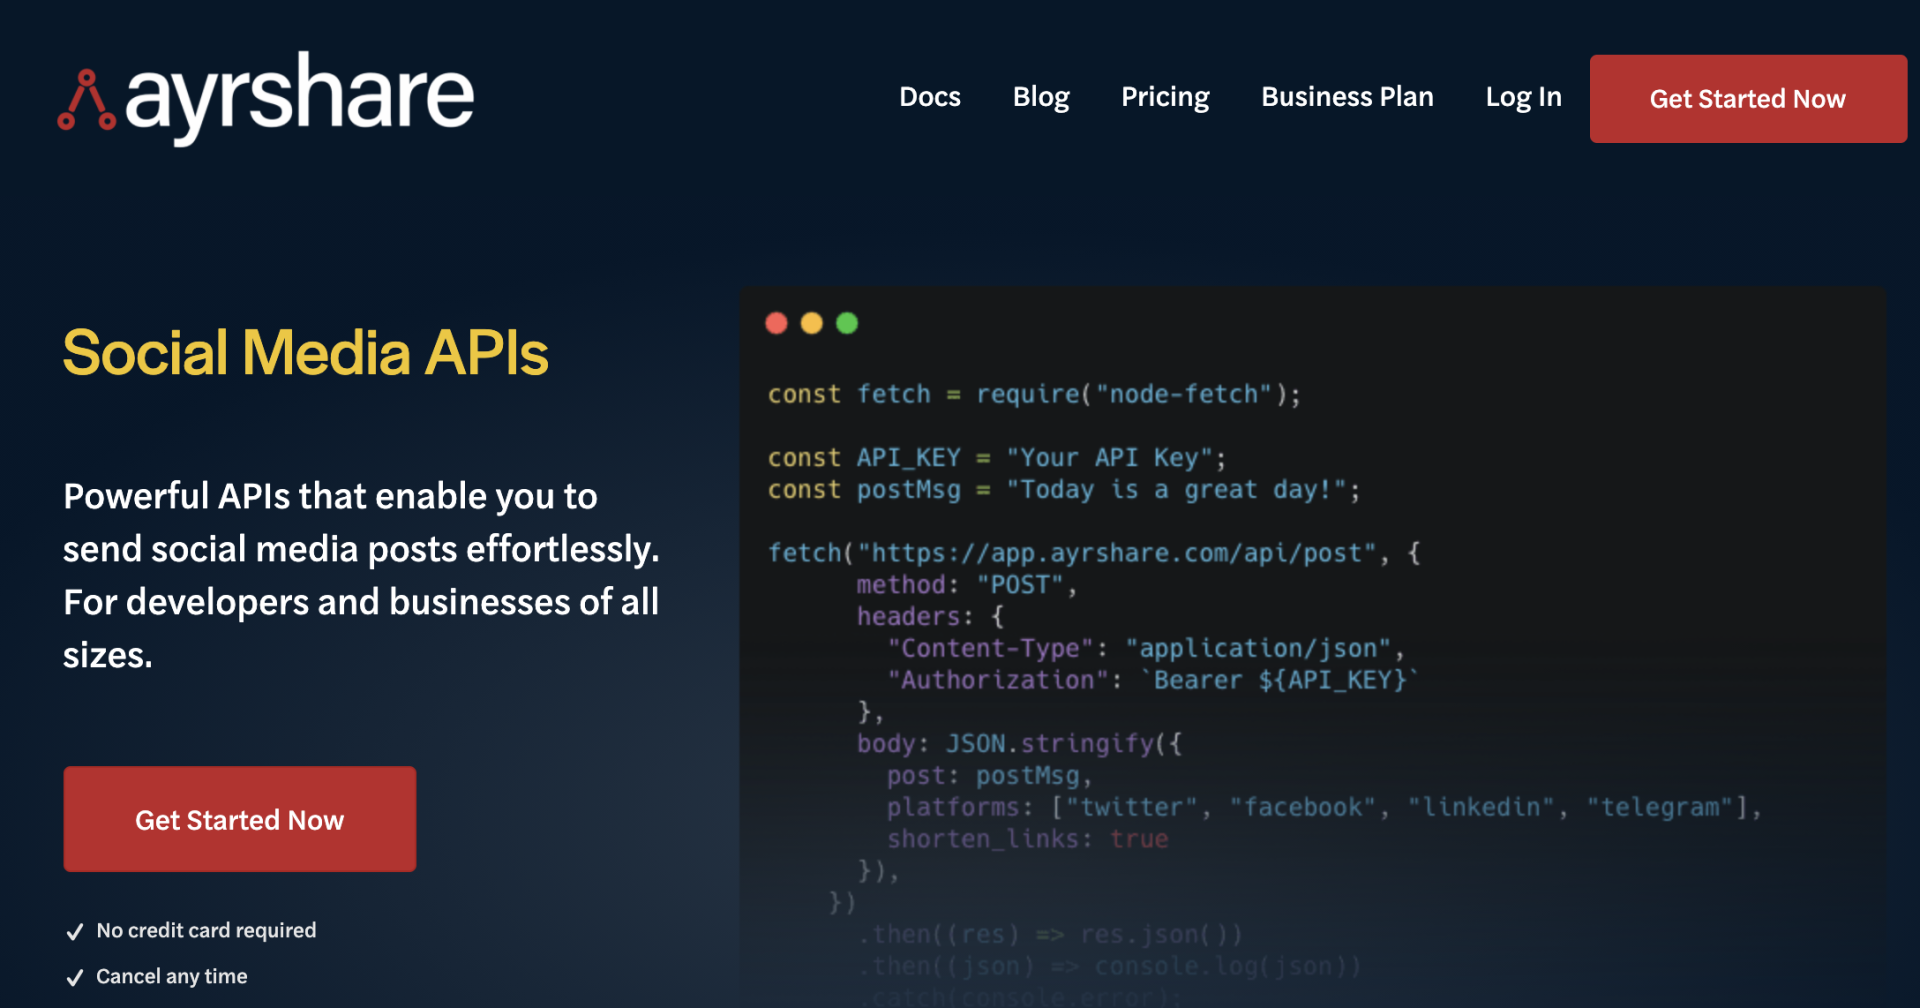Screen dimensions: 1920x1008
Task: Click the green dot in the code window
Action: tap(847, 323)
